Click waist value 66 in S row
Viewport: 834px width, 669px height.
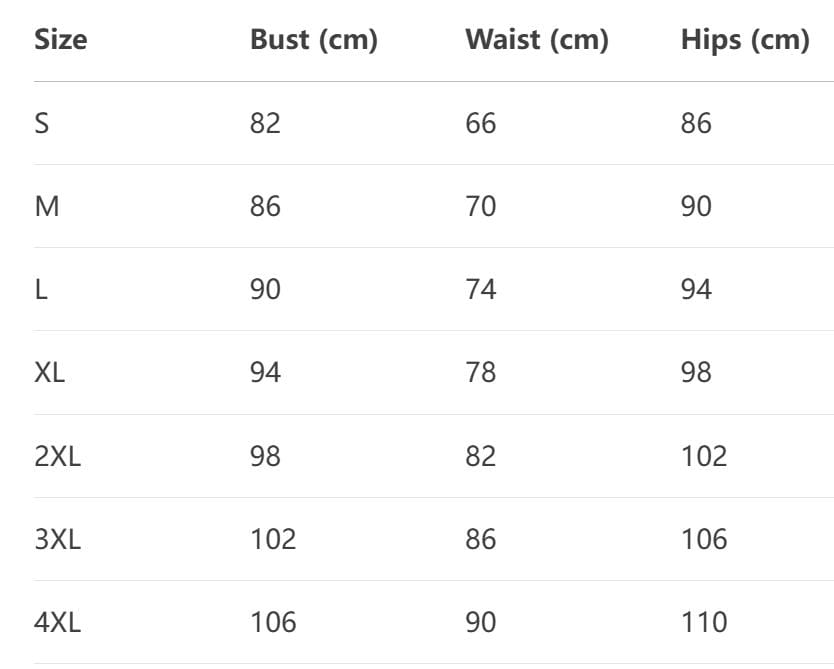tap(481, 123)
